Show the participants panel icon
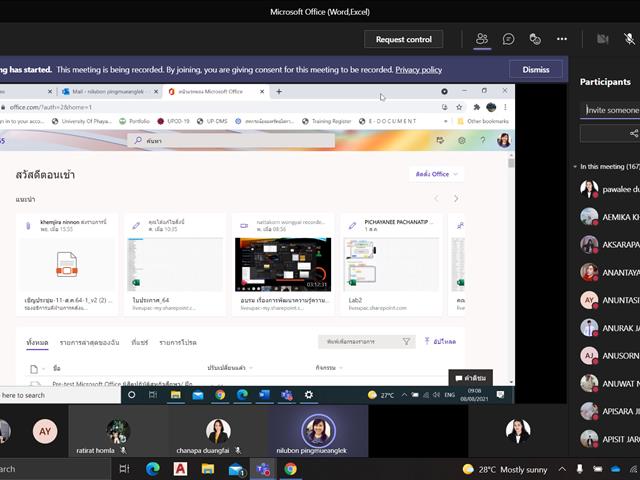 pyautogui.click(x=482, y=39)
